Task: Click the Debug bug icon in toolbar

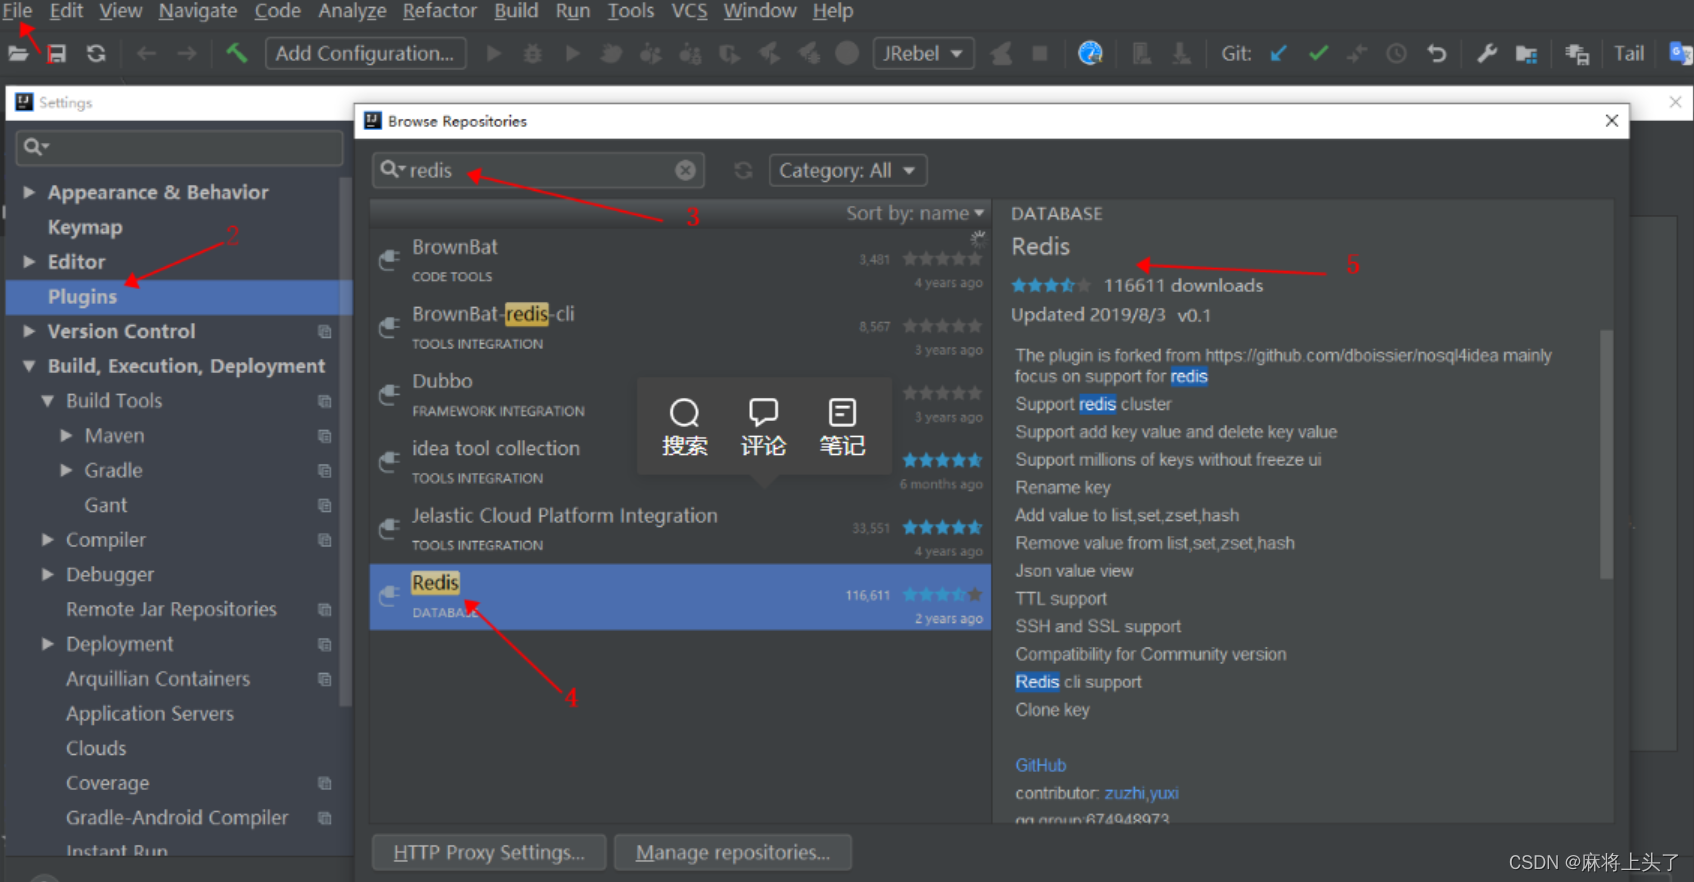Action: (x=532, y=53)
